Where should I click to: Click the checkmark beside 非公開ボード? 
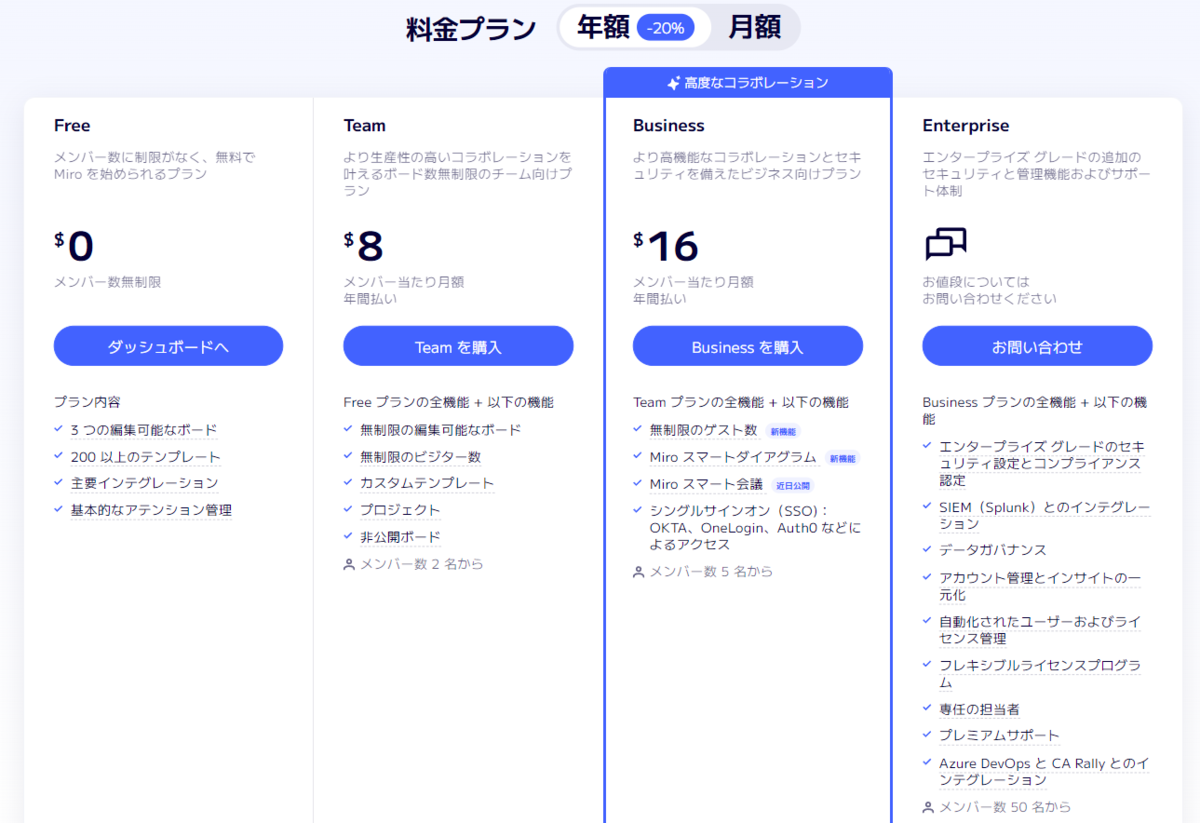tap(349, 537)
